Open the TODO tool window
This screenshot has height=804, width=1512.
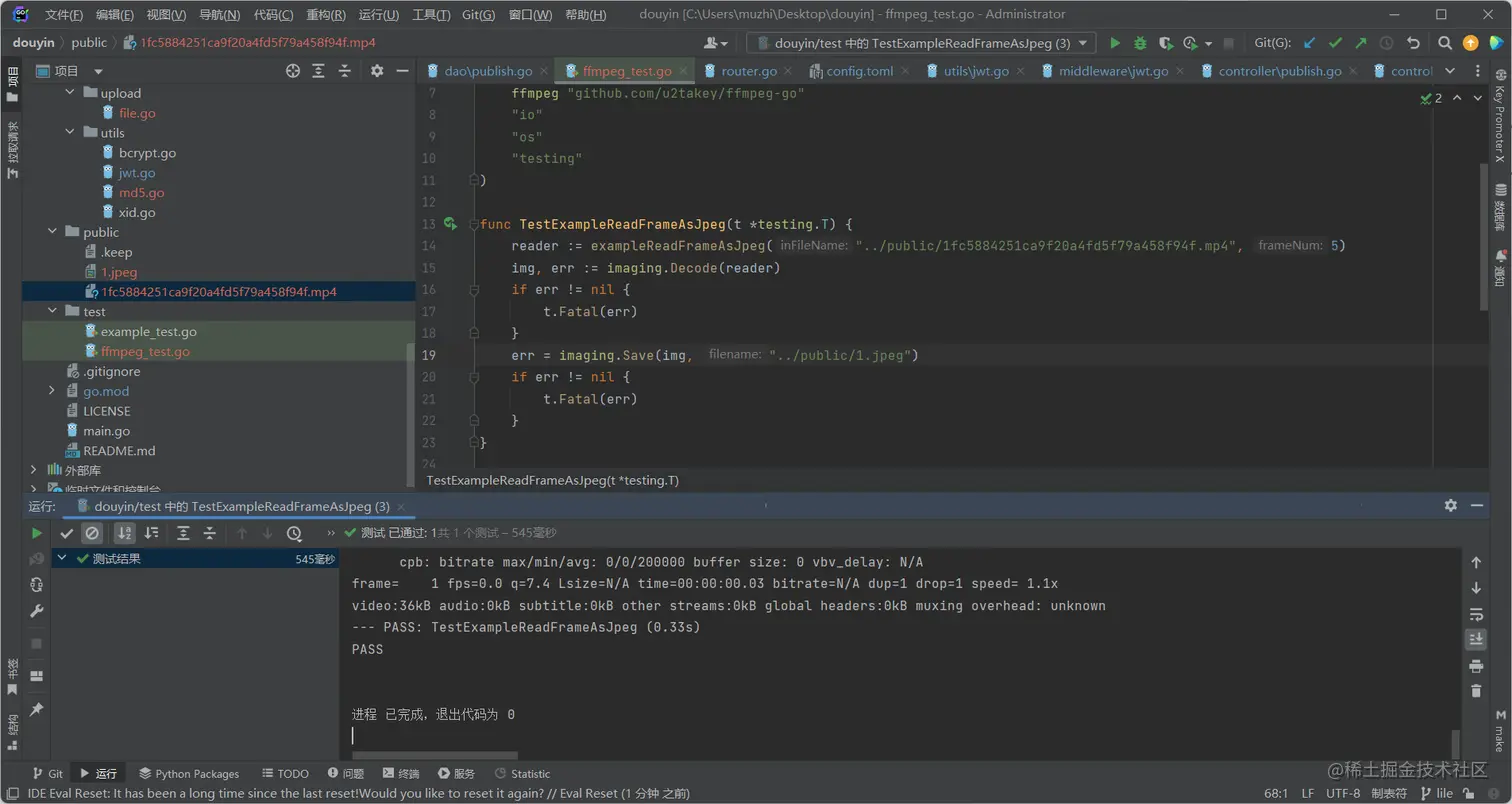pyautogui.click(x=285, y=773)
